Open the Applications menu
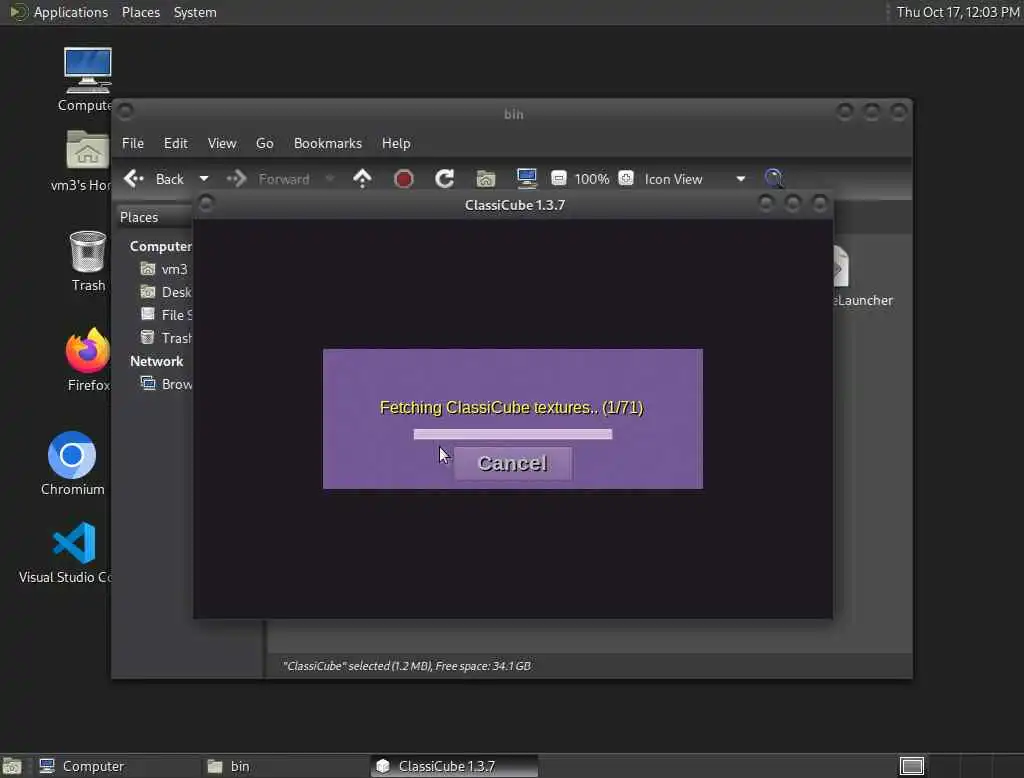This screenshot has width=1024, height=778. click(x=59, y=12)
